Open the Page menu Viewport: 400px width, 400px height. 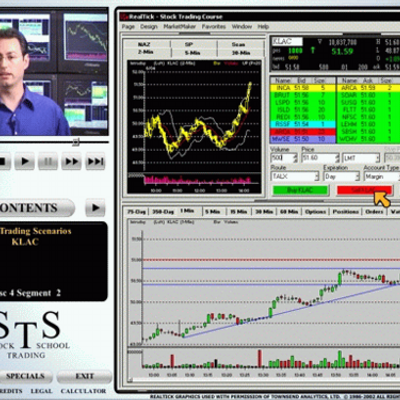[x=128, y=26]
